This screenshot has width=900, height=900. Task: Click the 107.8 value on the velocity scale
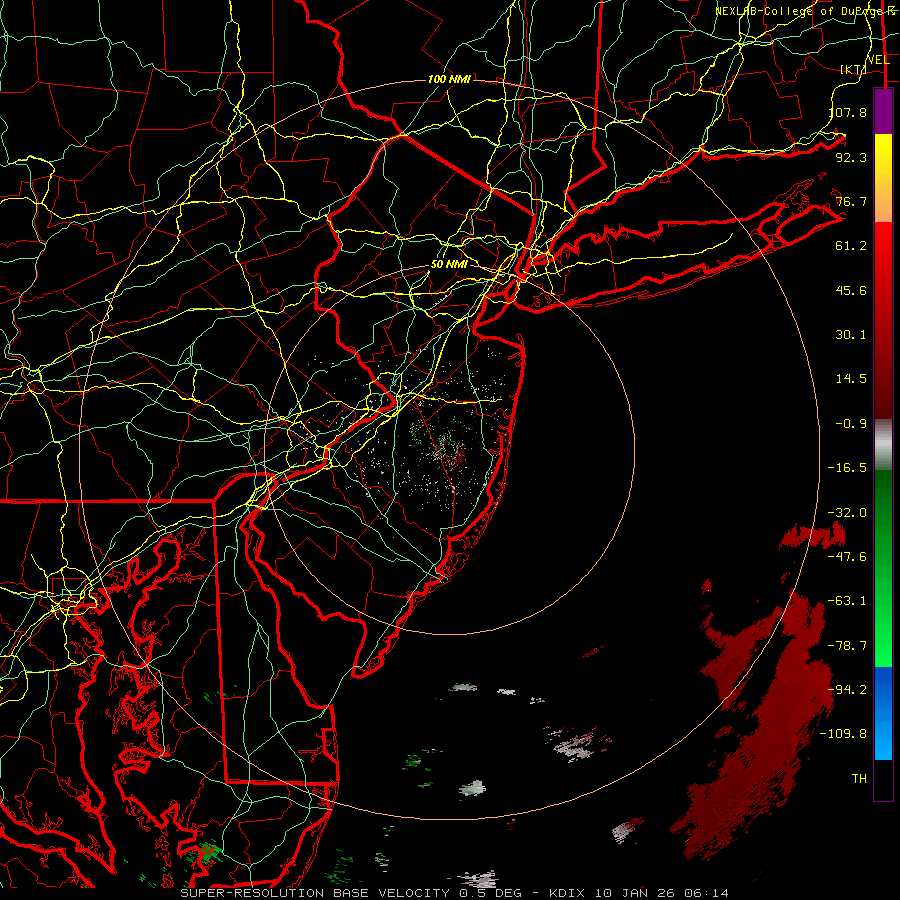tap(847, 112)
